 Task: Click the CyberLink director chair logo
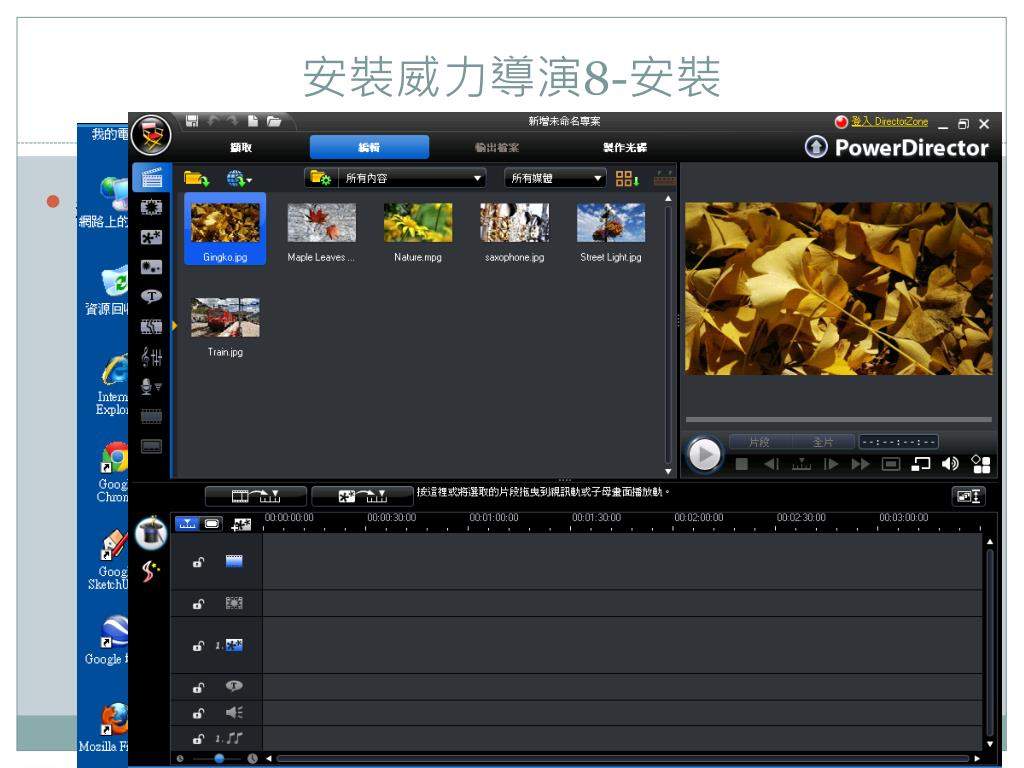click(x=151, y=135)
